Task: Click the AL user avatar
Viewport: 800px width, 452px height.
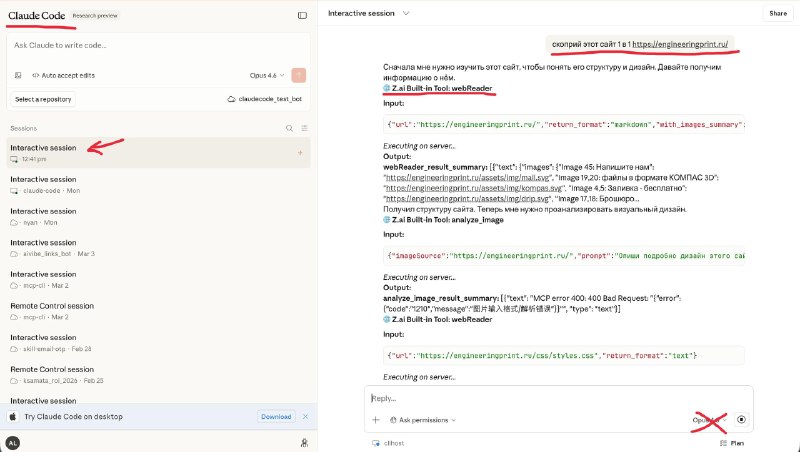Action: [x=13, y=441]
